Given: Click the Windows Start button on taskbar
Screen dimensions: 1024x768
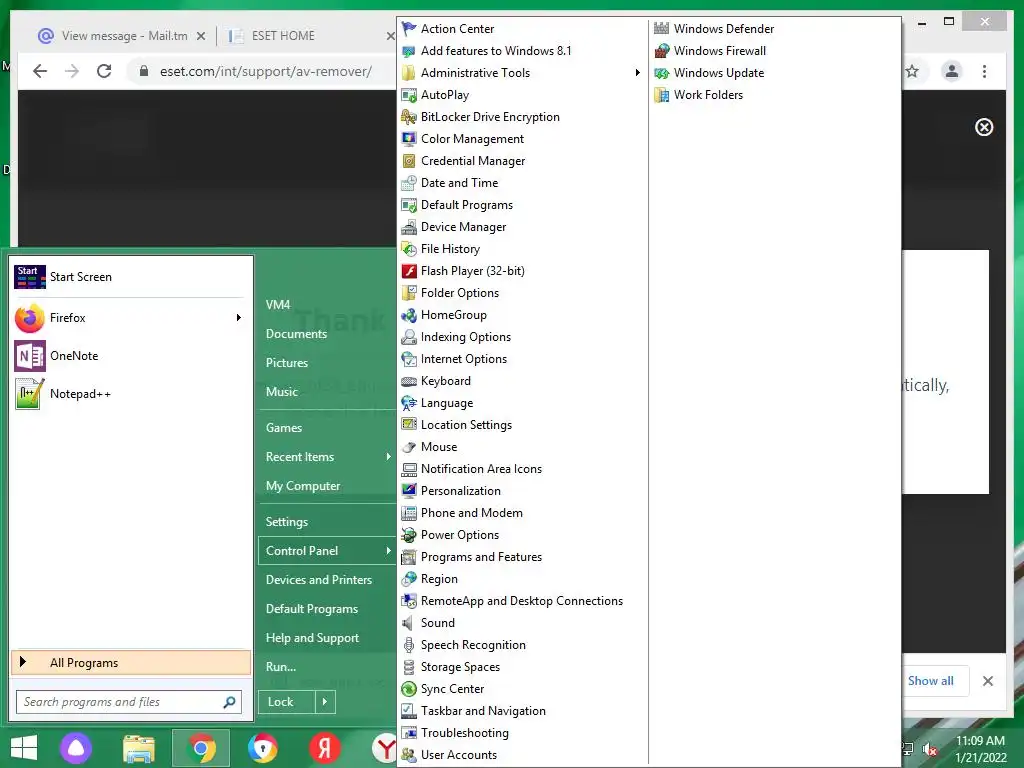Looking at the screenshot, I should pyautogui.click(x=24, y=748).
